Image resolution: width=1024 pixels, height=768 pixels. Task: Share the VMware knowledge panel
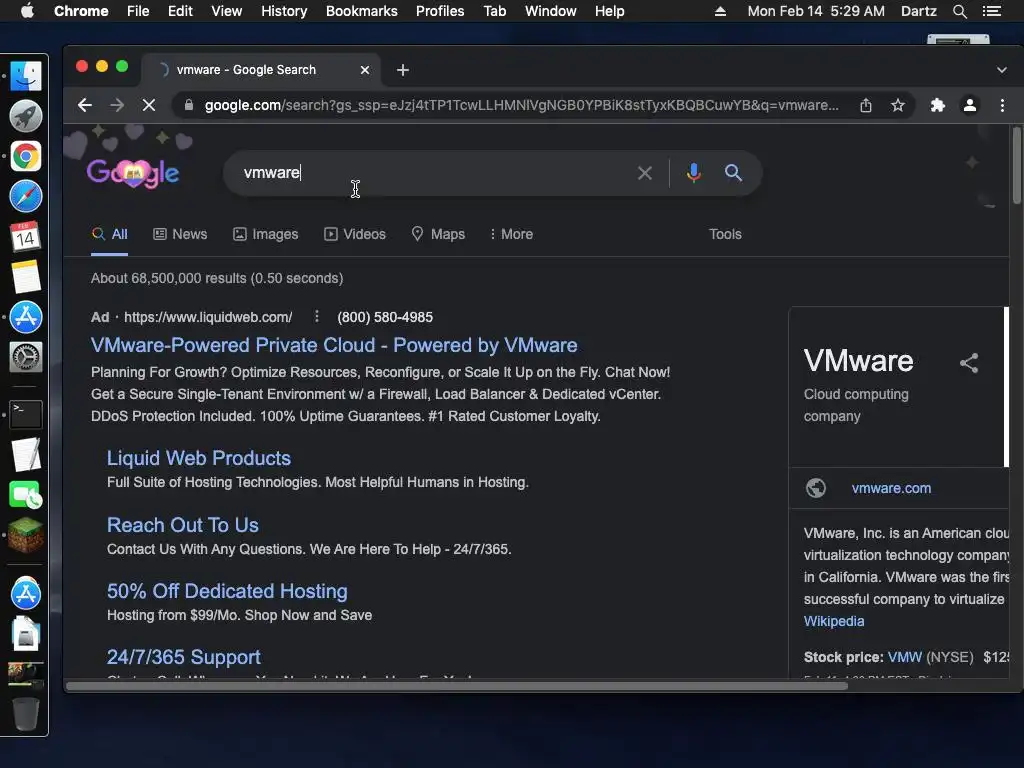[969, 363]
